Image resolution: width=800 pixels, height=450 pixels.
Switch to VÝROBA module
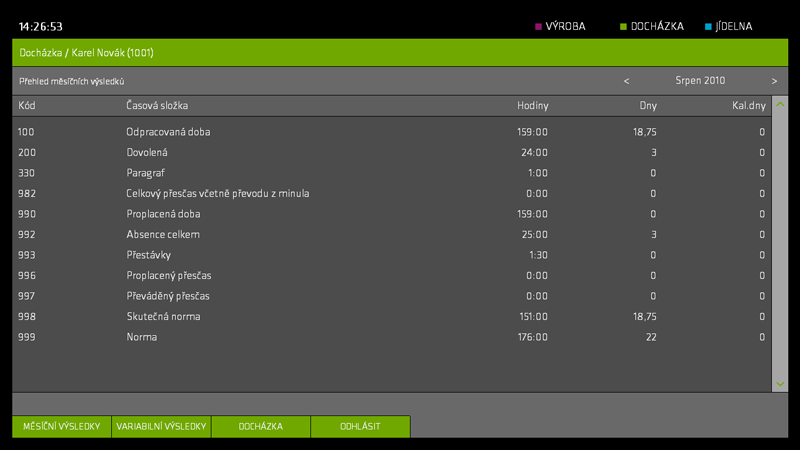click(x=560, y=27)
